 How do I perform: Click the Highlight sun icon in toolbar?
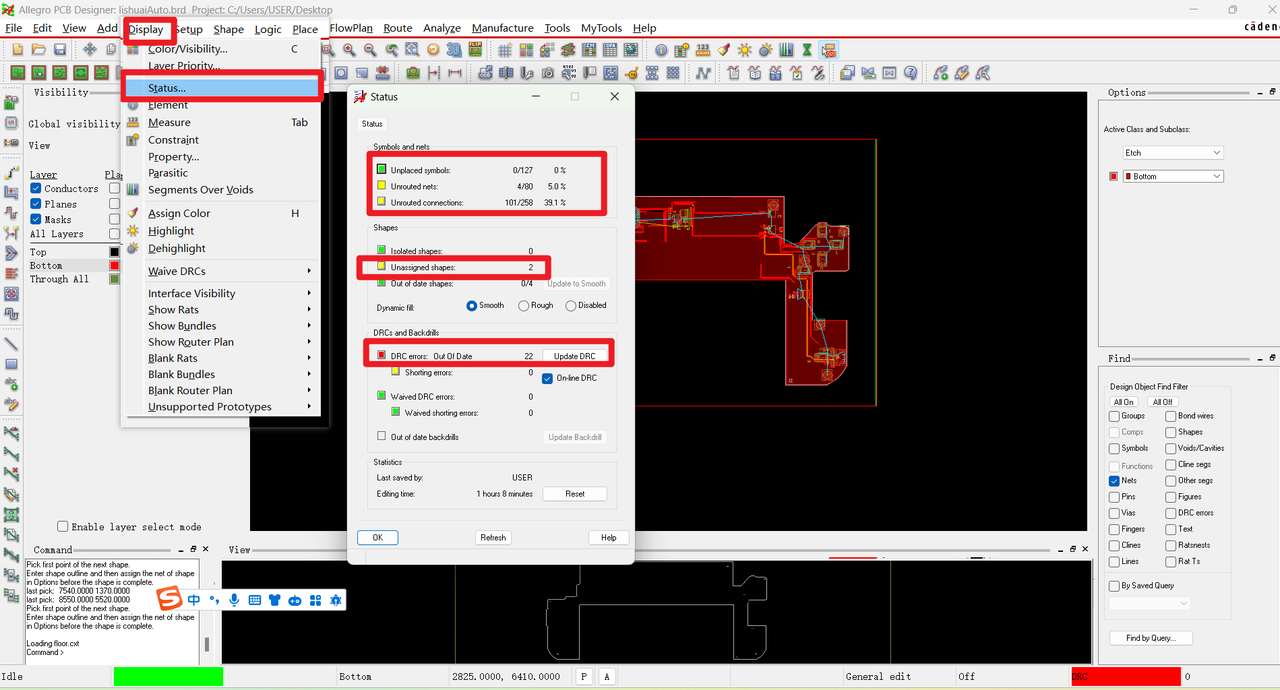pos(745,49)
